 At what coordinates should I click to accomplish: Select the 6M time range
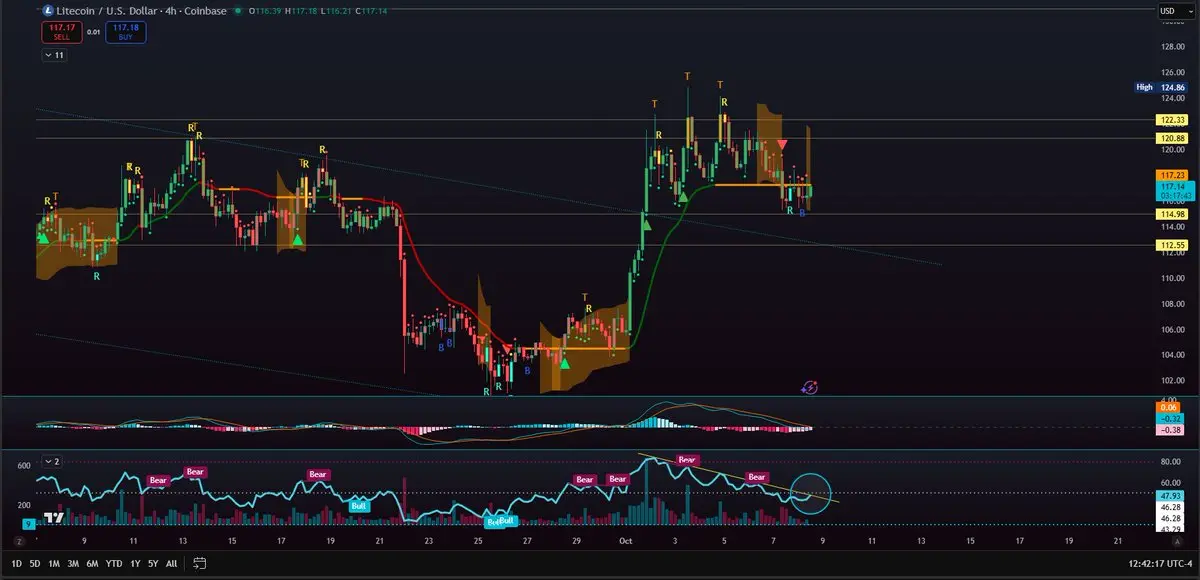pyautogui.click(x=92, y=563)
